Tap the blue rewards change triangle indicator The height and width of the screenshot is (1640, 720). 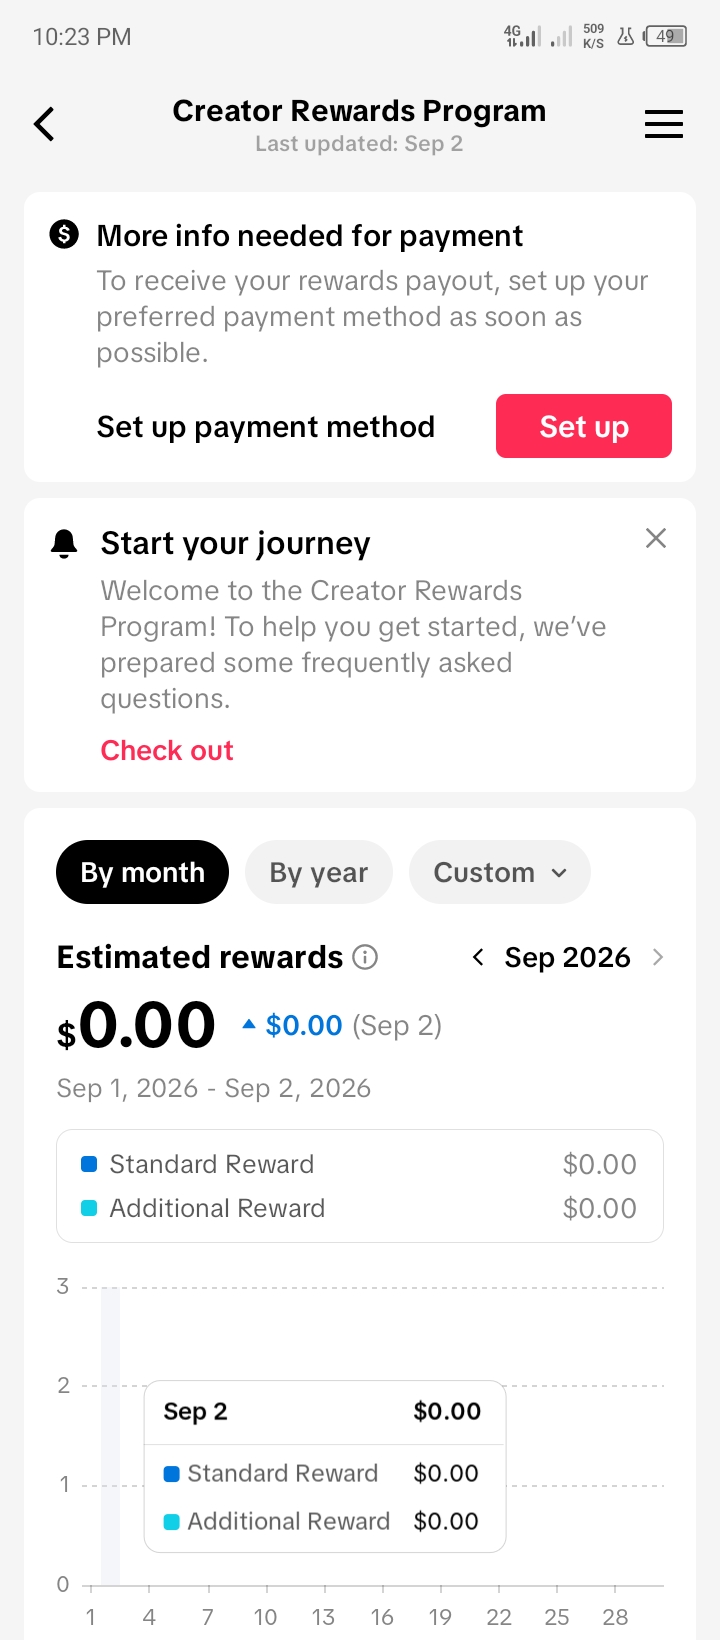249,1024
